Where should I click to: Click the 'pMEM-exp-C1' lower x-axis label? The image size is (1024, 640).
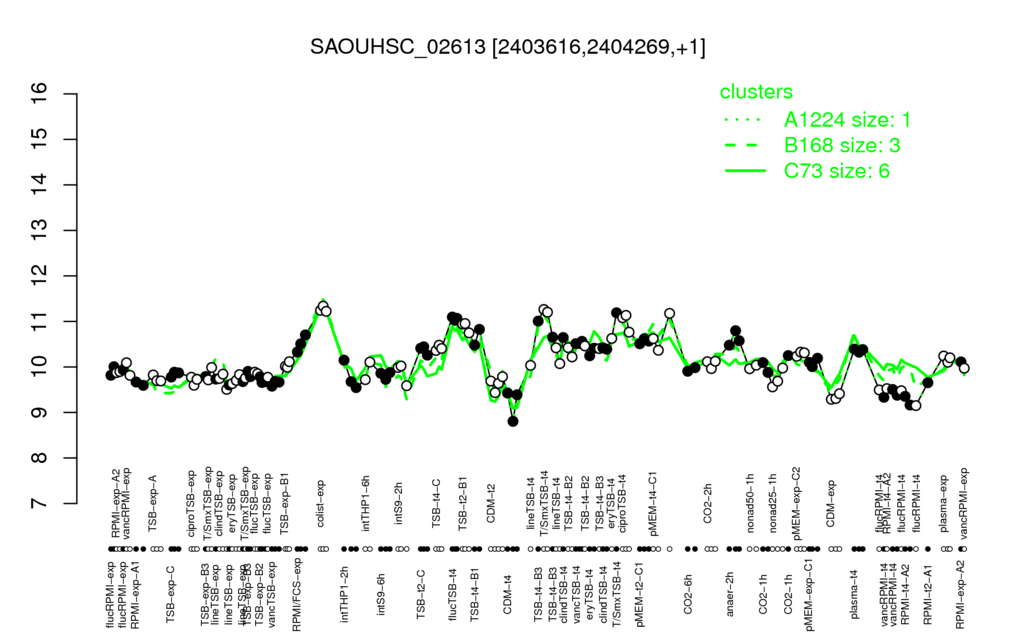[810, 594]
